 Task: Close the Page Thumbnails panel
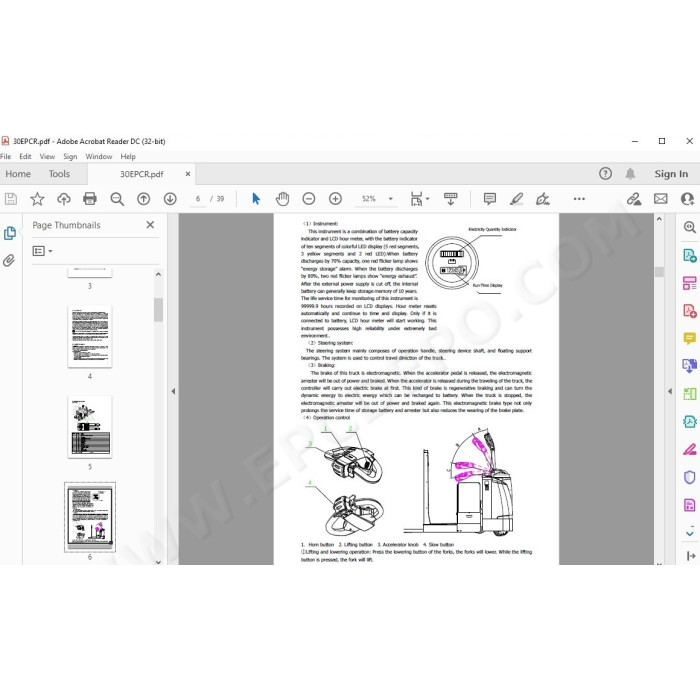(x=150, y=225)
